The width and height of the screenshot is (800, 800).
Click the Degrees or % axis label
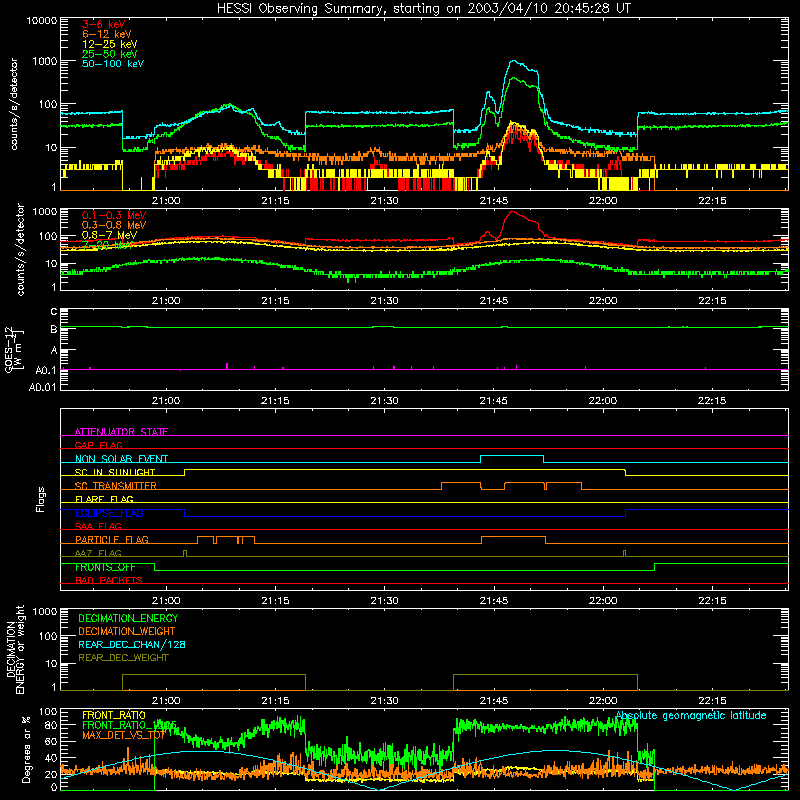pos(26,749)
